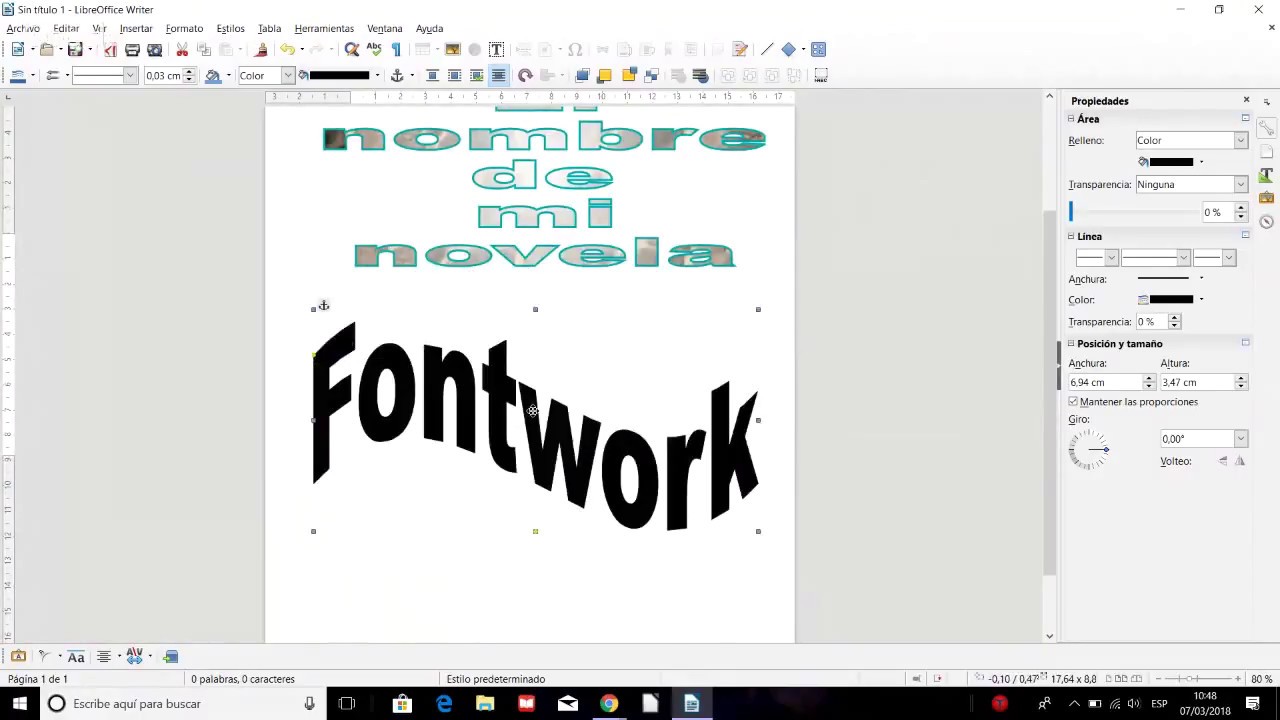Click the Save document icon
1280x720 pixels.
(x=75, y=49)
